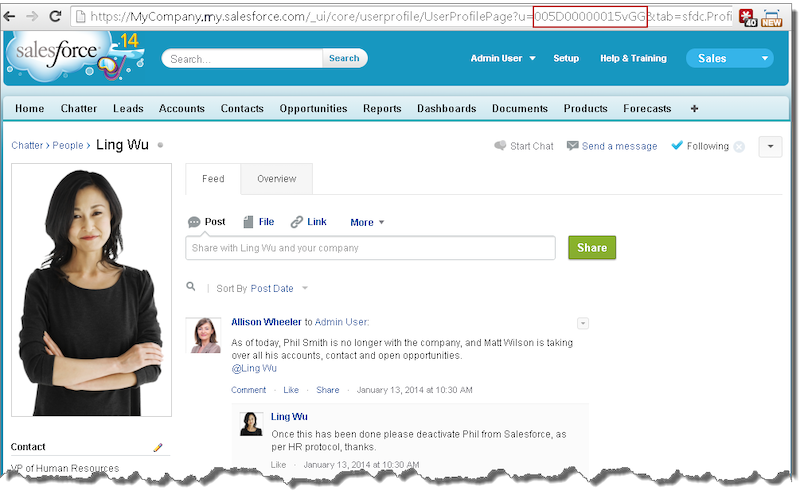Click the Salesforce logo
The width and height of the screenshot is (800, 502).
[x=56, y=53]
